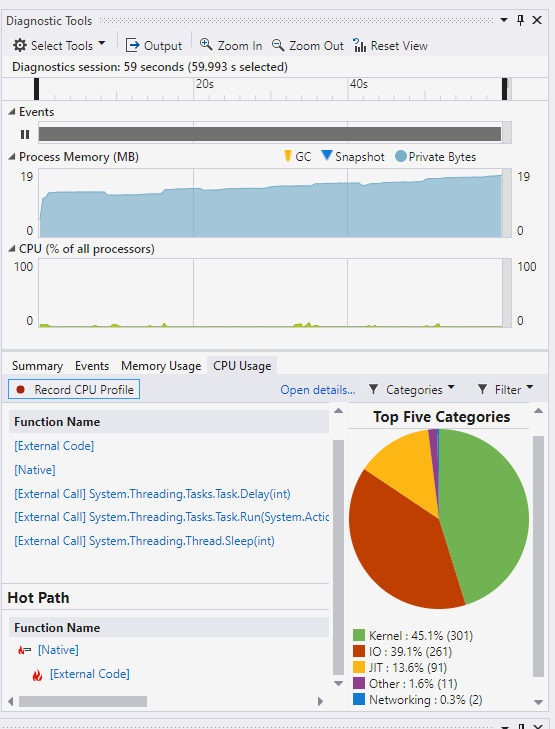This screenshot has width=555, height=729.
Task: Click the left selection handle on timeline
Action: coord(37,89)
